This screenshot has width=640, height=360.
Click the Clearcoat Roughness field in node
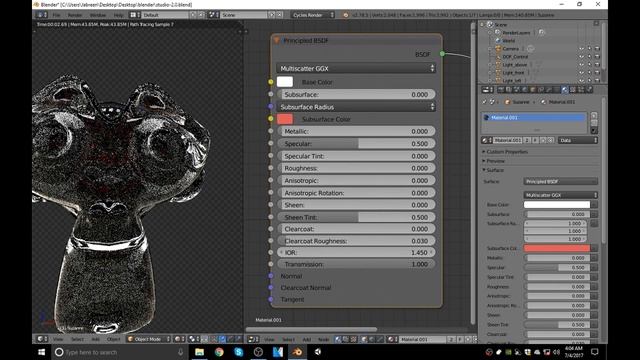click(356, 241)
